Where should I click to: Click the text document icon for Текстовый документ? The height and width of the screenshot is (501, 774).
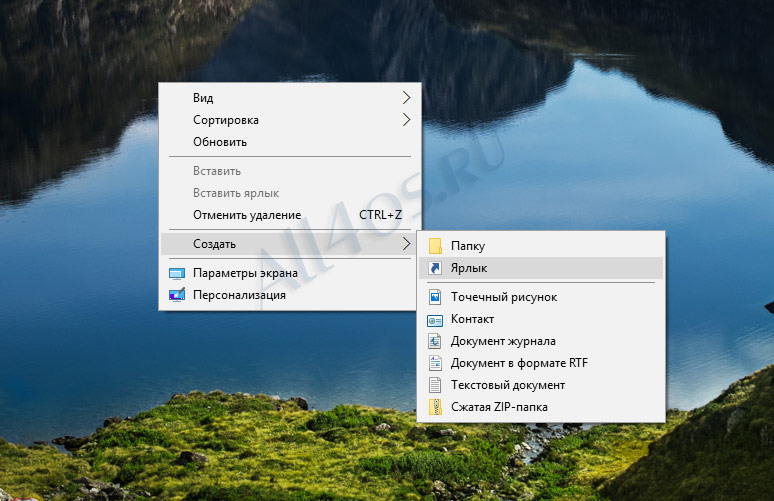[435, 385]
